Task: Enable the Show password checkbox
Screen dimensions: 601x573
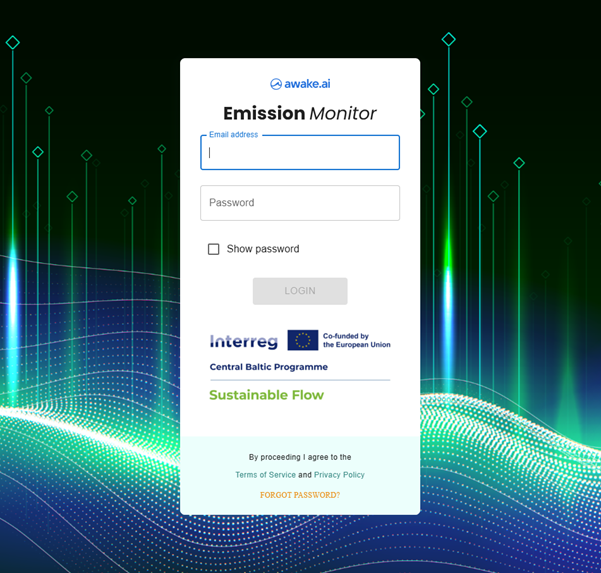Action: [x=213, y=249]
